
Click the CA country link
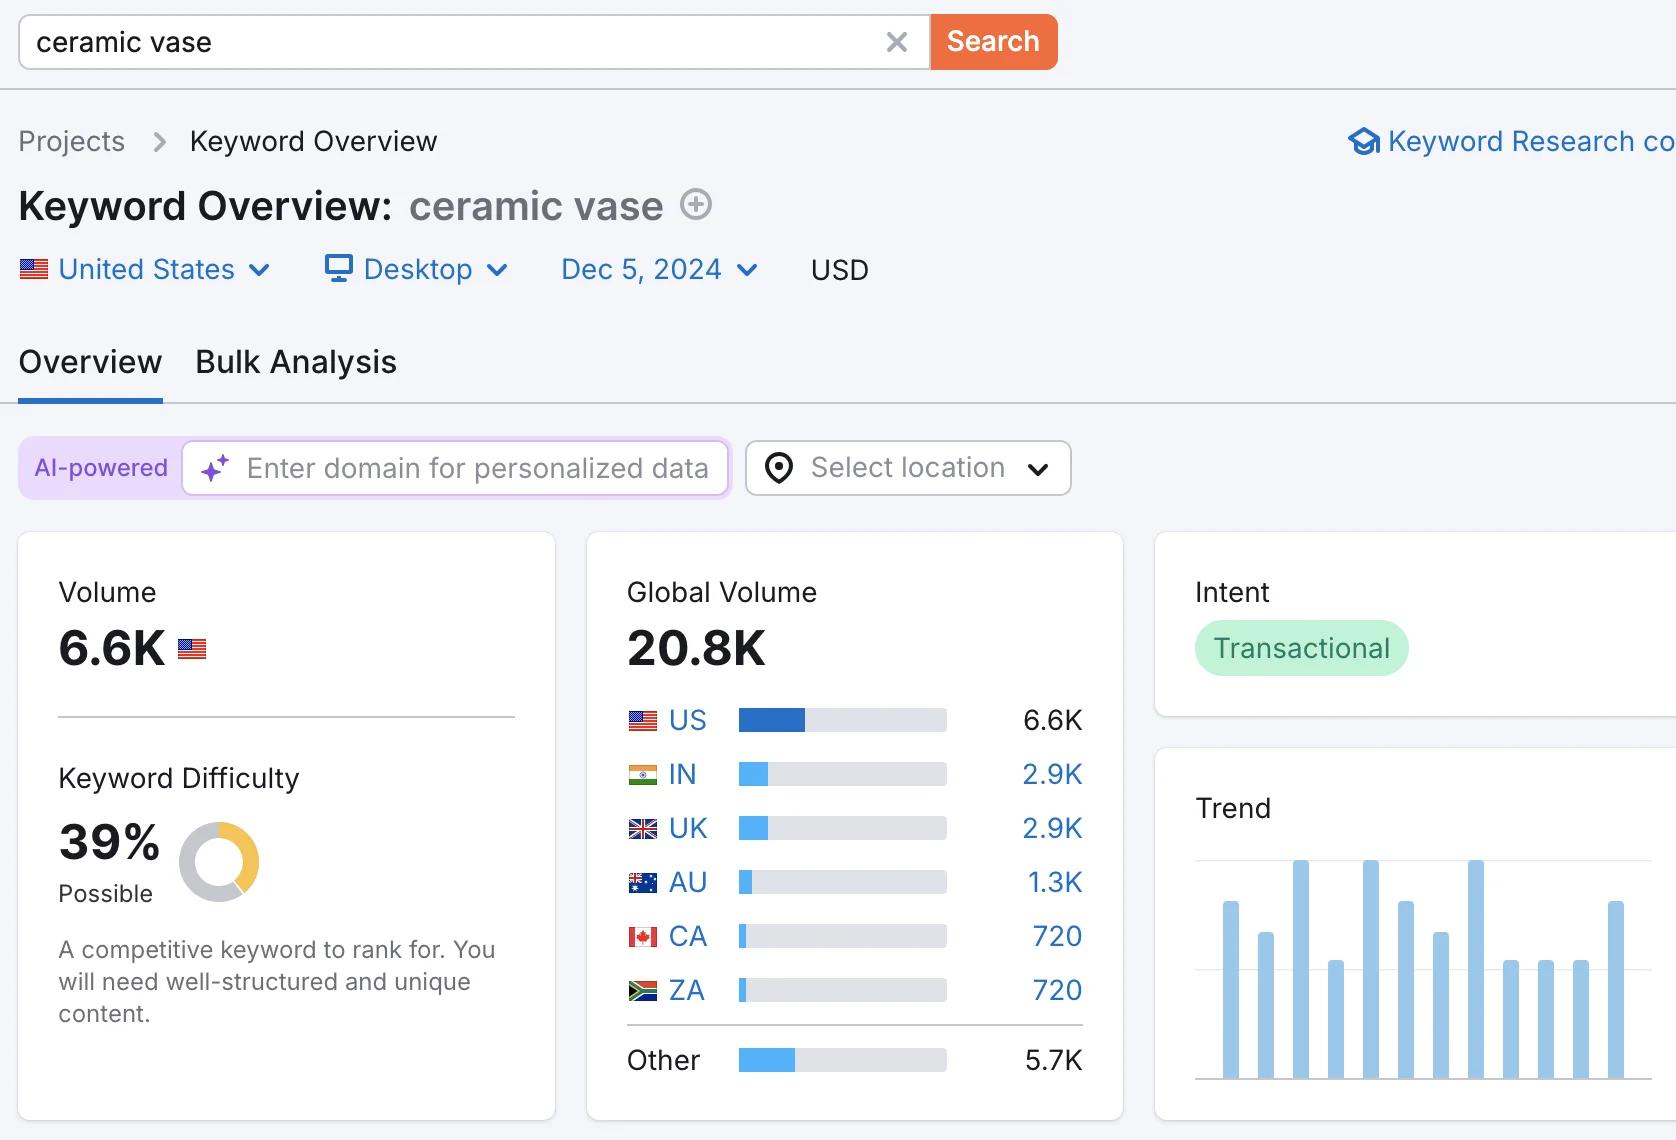click(x=688, y=936)
